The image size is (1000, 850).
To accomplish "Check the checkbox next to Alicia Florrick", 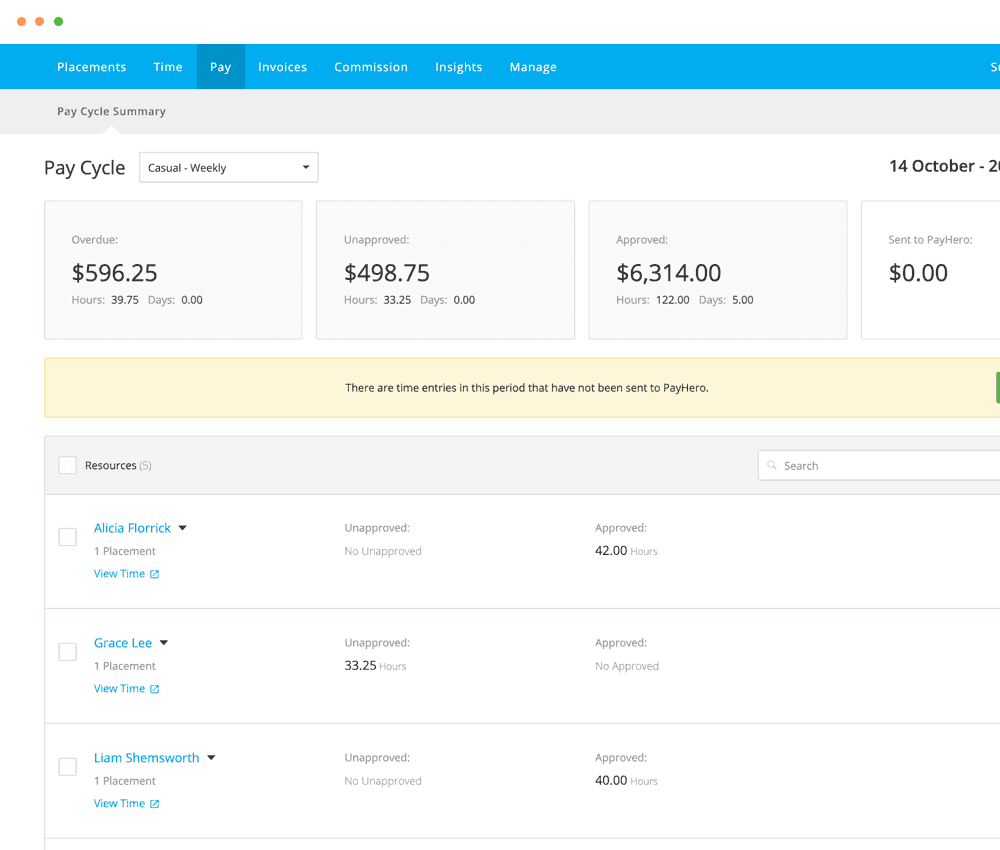I will click(x=67, y=537).
